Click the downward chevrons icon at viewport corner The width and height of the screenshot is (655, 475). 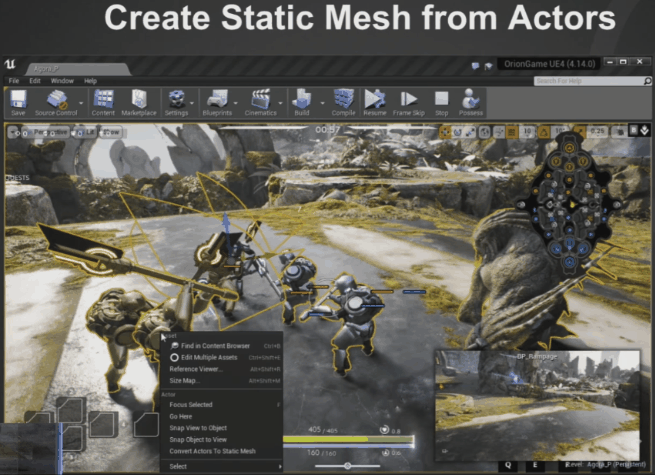[645, 131]
